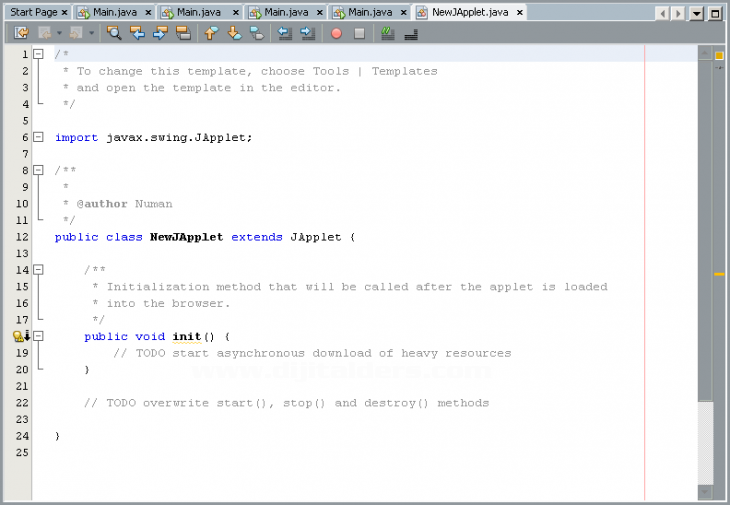Click the vertical scrollbar thumb
730x505 pixels.
click(x=705, y=230)
